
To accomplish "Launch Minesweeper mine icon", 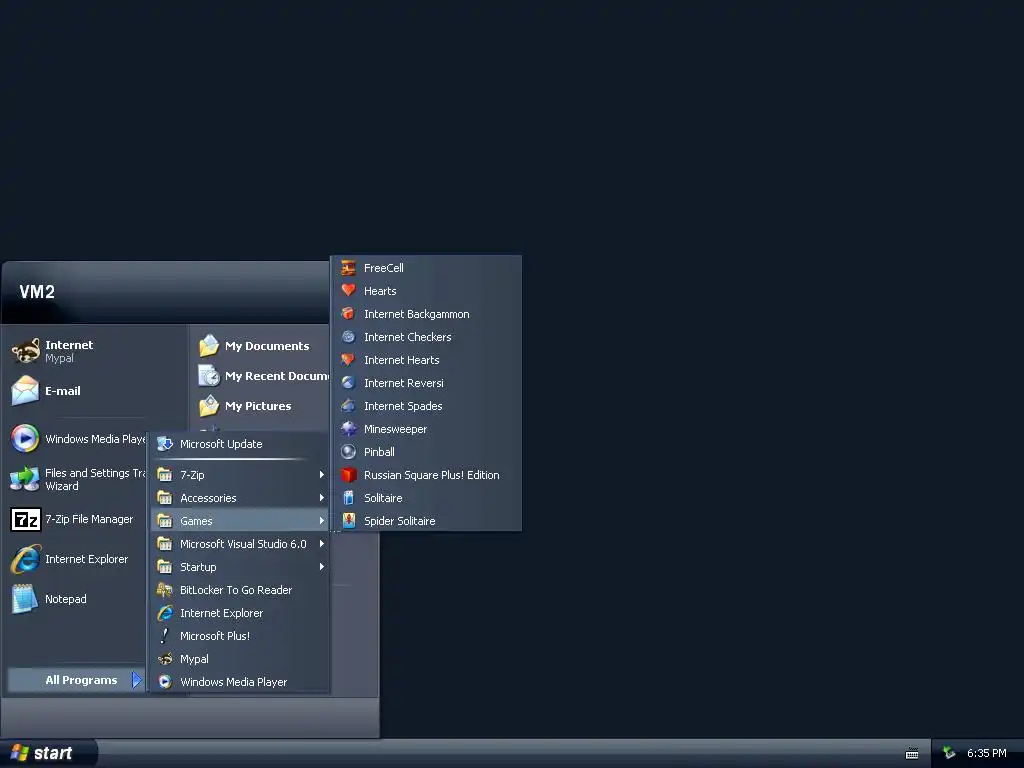I will pos(349,429).
